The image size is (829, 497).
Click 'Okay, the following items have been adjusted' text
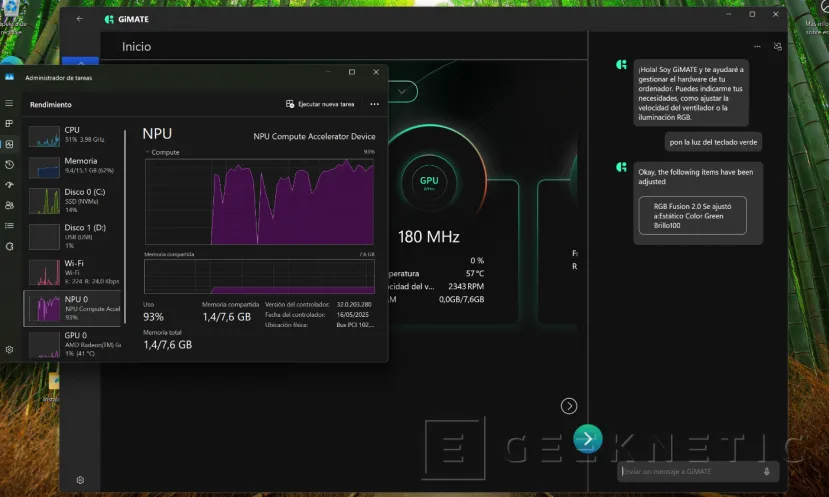[695, 177]
